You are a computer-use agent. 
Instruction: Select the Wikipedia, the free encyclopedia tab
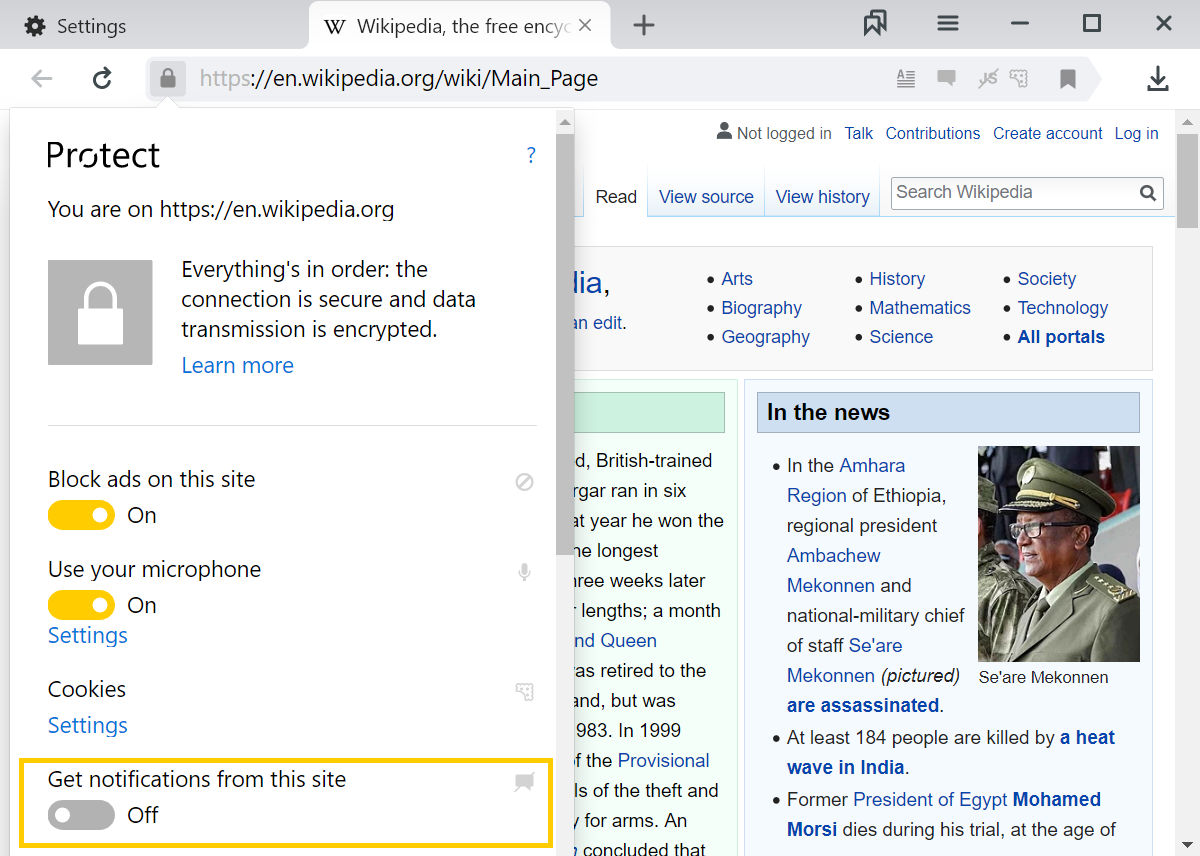[460, 26]
